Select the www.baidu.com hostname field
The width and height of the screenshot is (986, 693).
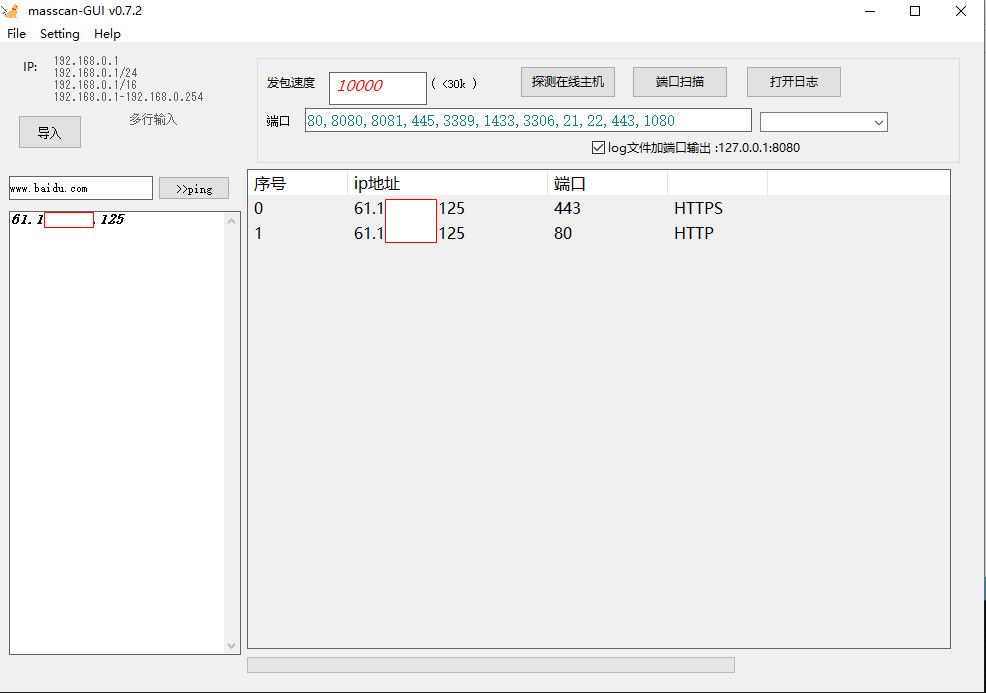(80, 188)
